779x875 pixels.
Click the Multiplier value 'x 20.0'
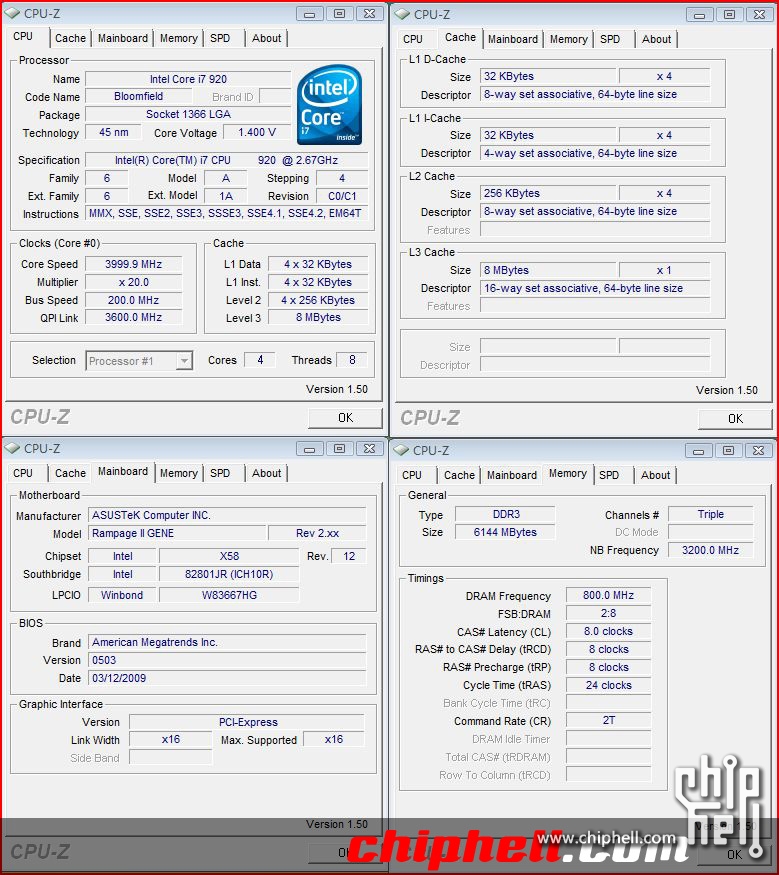pyautogui.click(x=133, y=282)
